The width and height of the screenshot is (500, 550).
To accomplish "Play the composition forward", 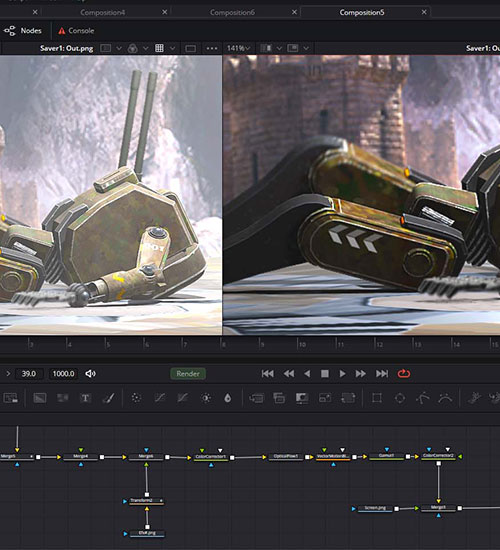I will coord(342,374).
